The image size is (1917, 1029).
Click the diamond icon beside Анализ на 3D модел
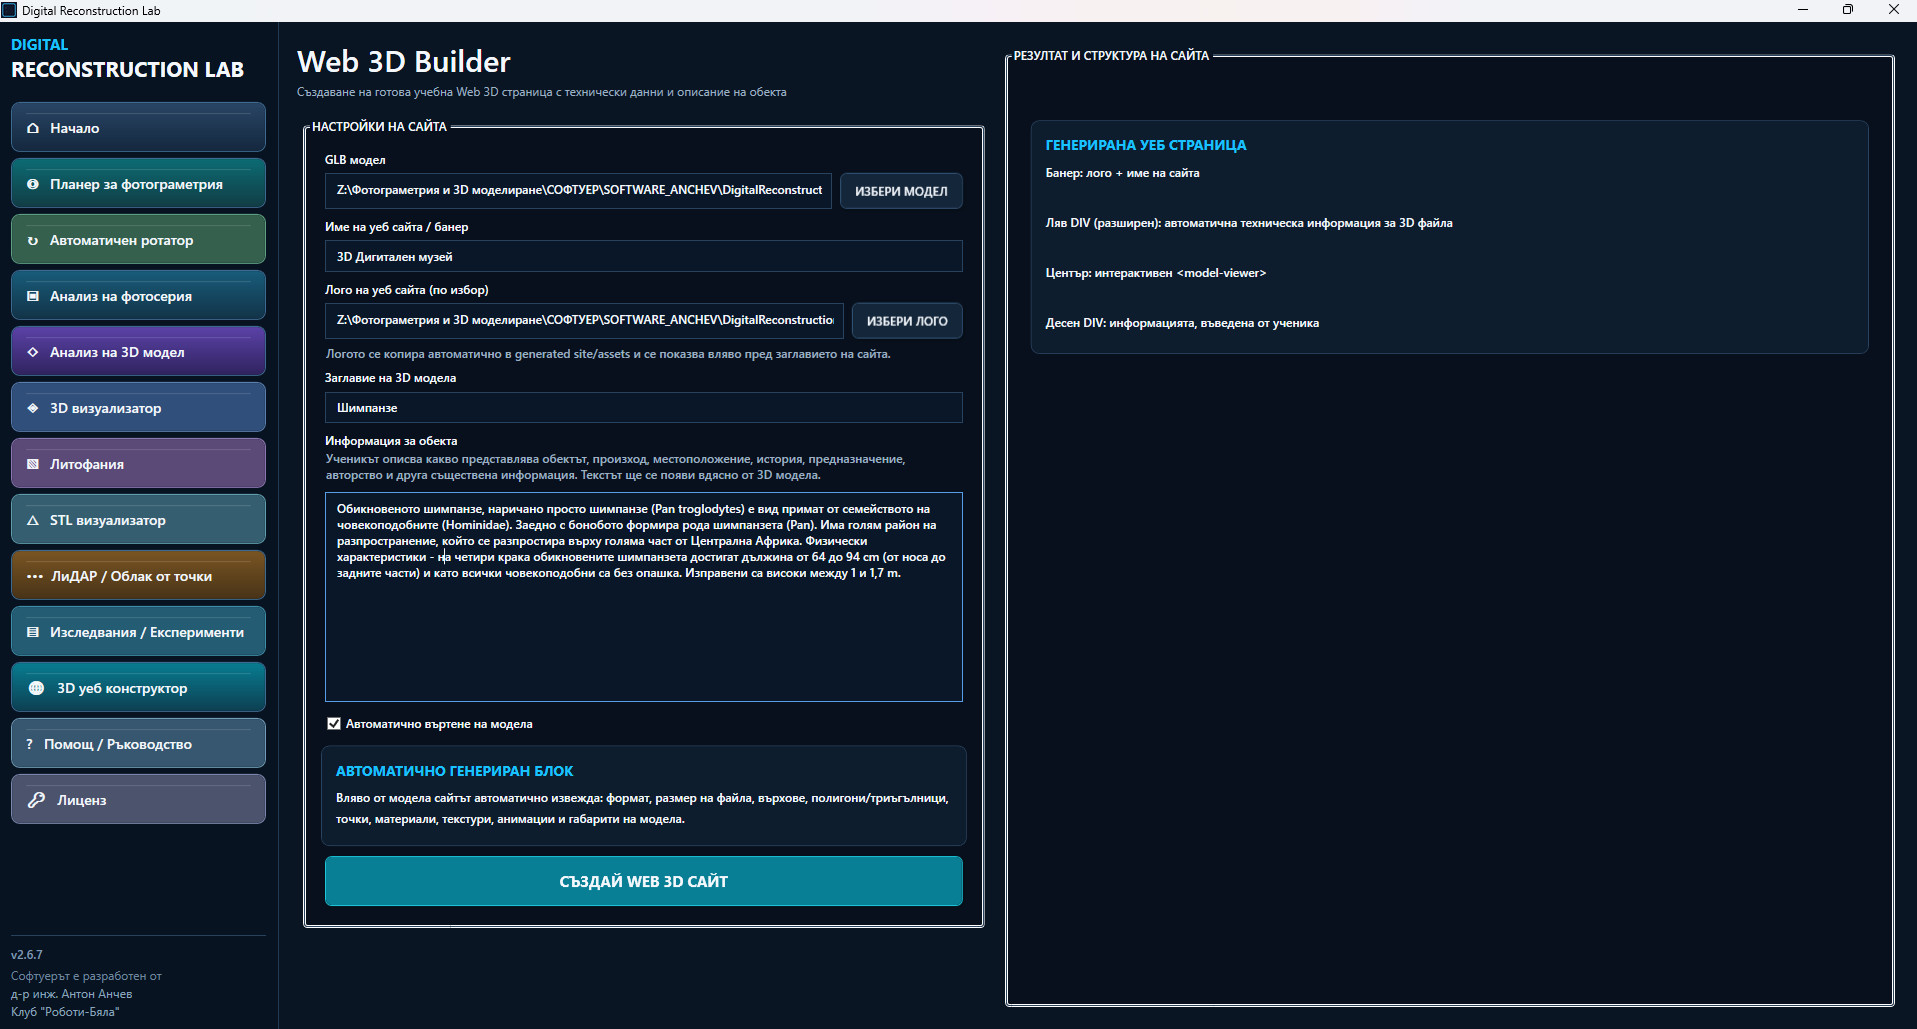pyautogui.click(x=33, y=352)
